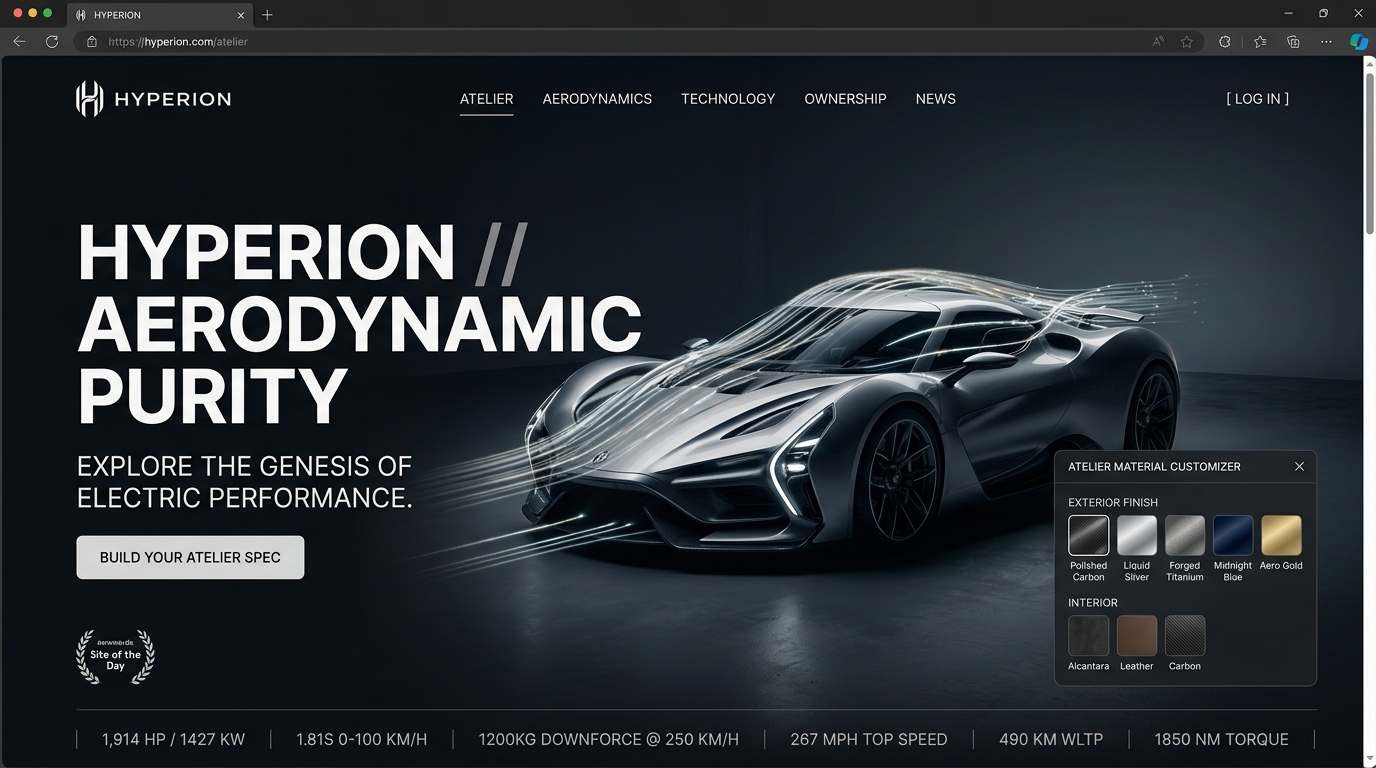
Task: Choose the Forged Titanium swatch
Action: tap(1185, 535)
